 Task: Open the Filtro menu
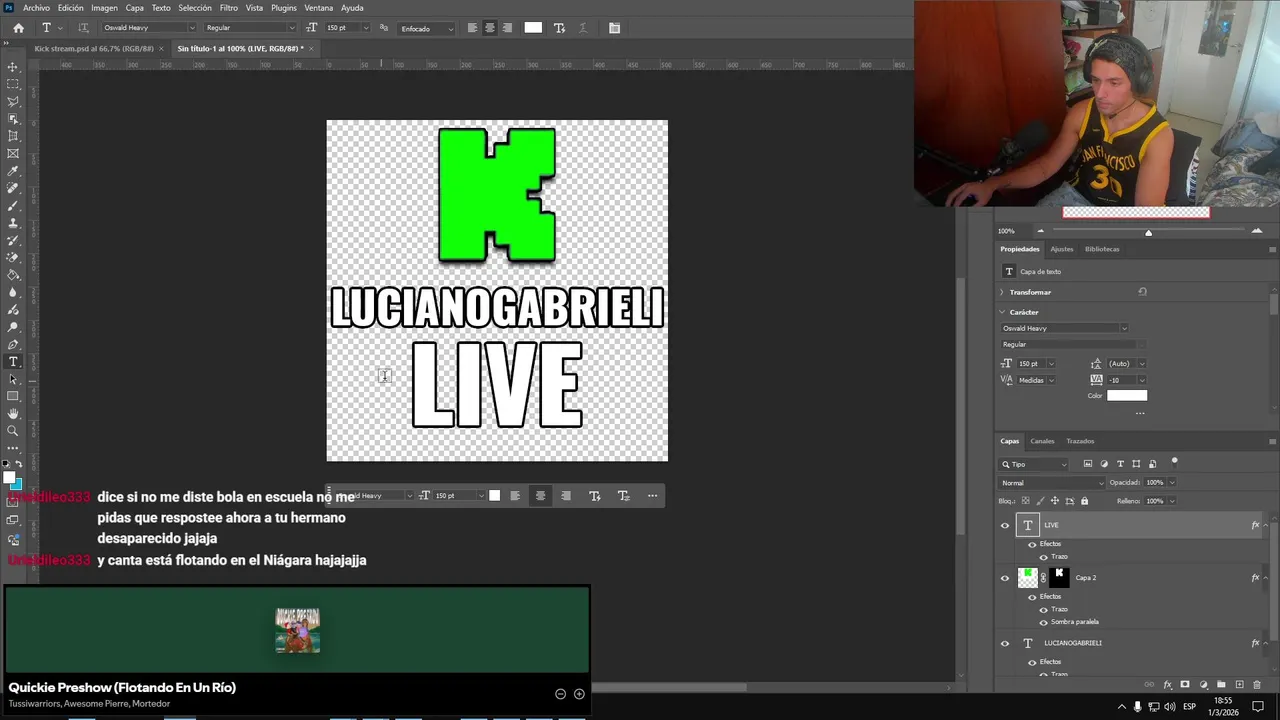pyautogui.click(x=229, y=8)
